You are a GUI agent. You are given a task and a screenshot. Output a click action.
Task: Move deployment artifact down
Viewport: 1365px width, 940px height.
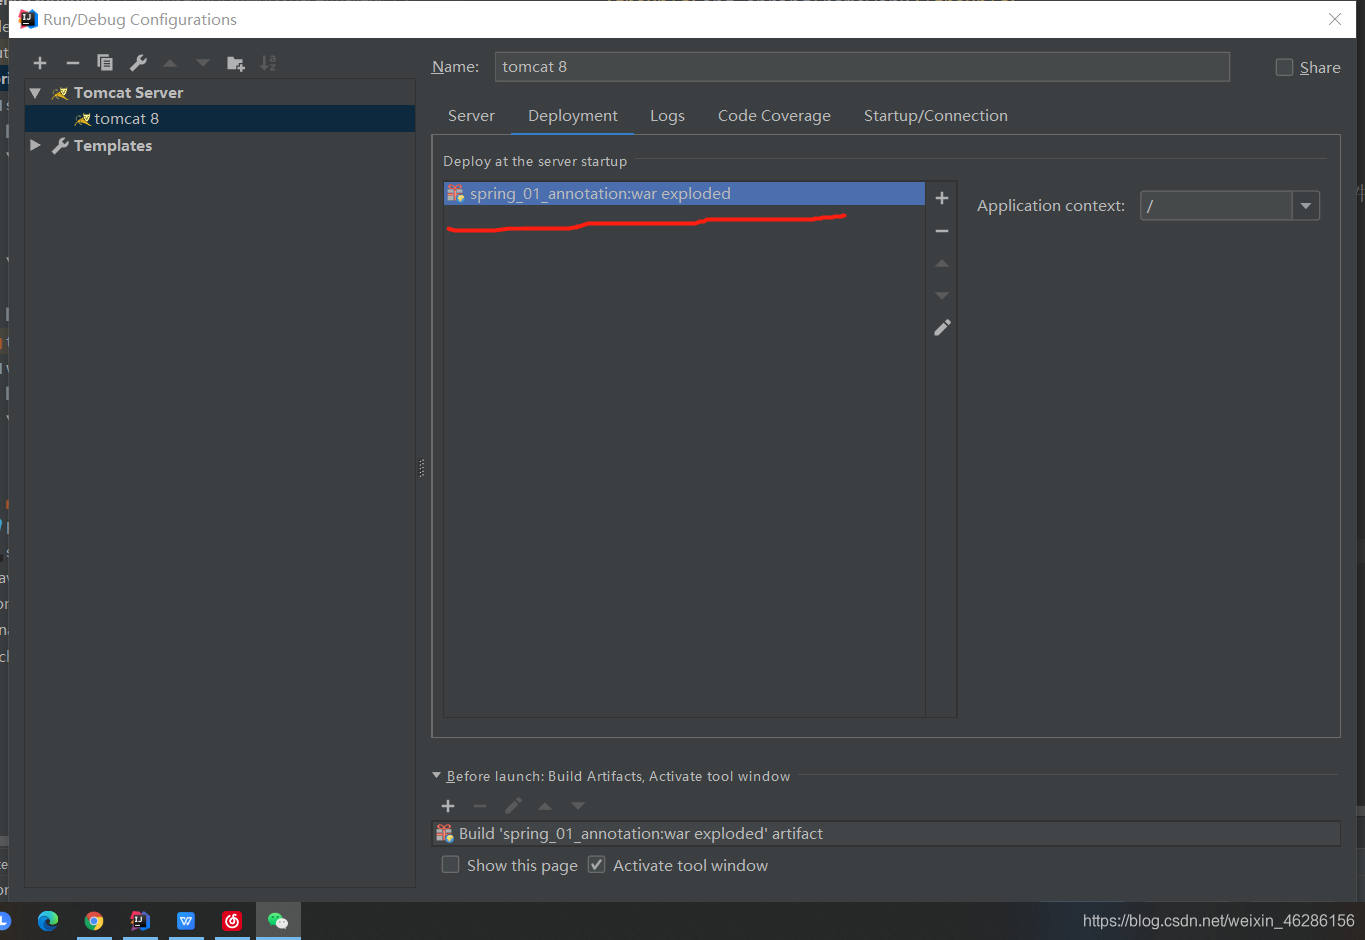942,296
